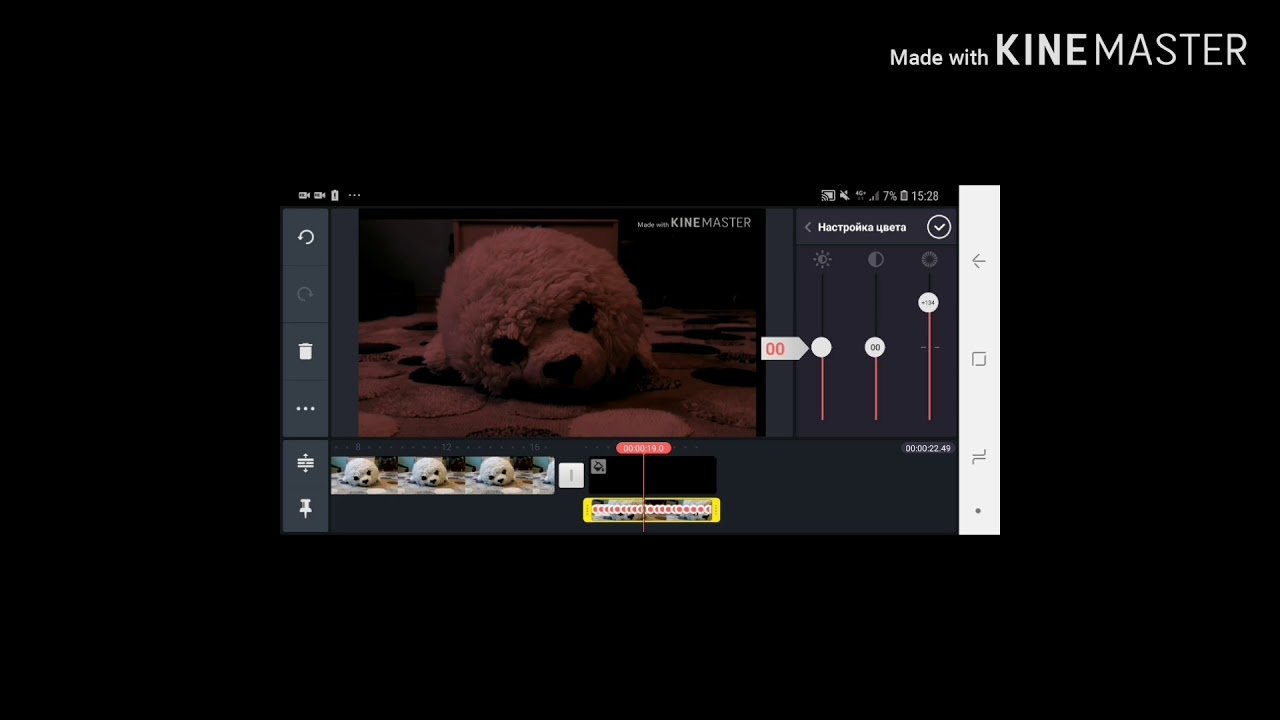1280x720 pixels.
Task: Open the three-dot more options menu
Action: click(x=306, y=408)
